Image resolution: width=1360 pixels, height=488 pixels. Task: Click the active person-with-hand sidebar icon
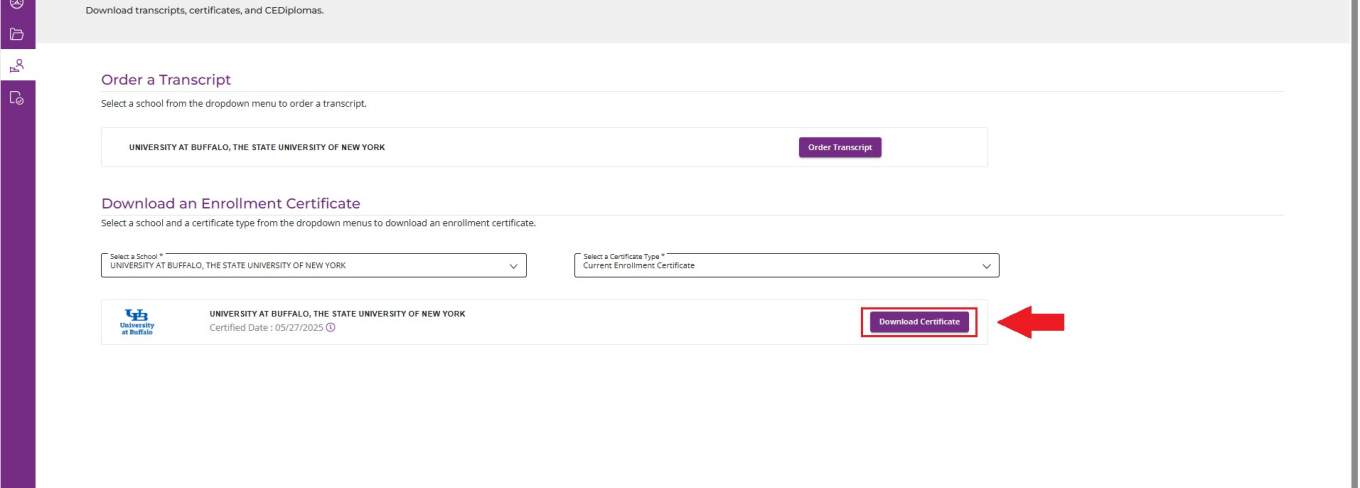point(16,66)
